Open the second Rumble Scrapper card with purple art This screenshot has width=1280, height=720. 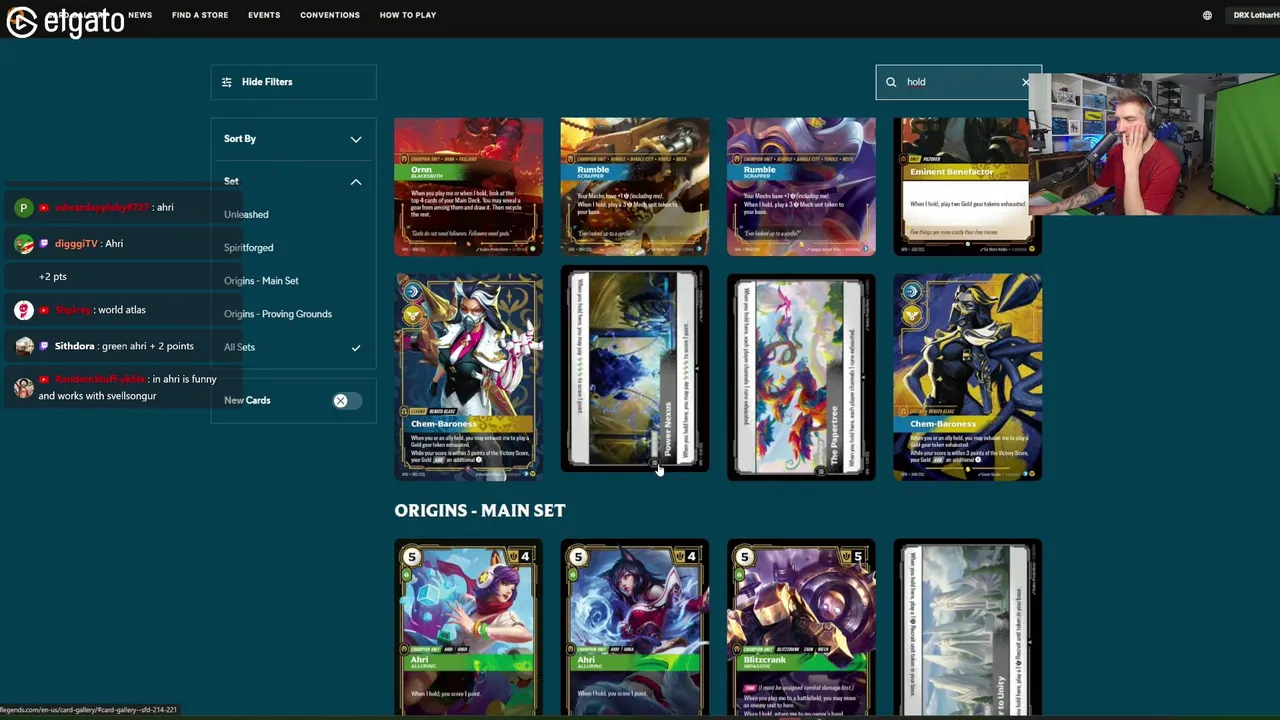click(x=801, y=187)
